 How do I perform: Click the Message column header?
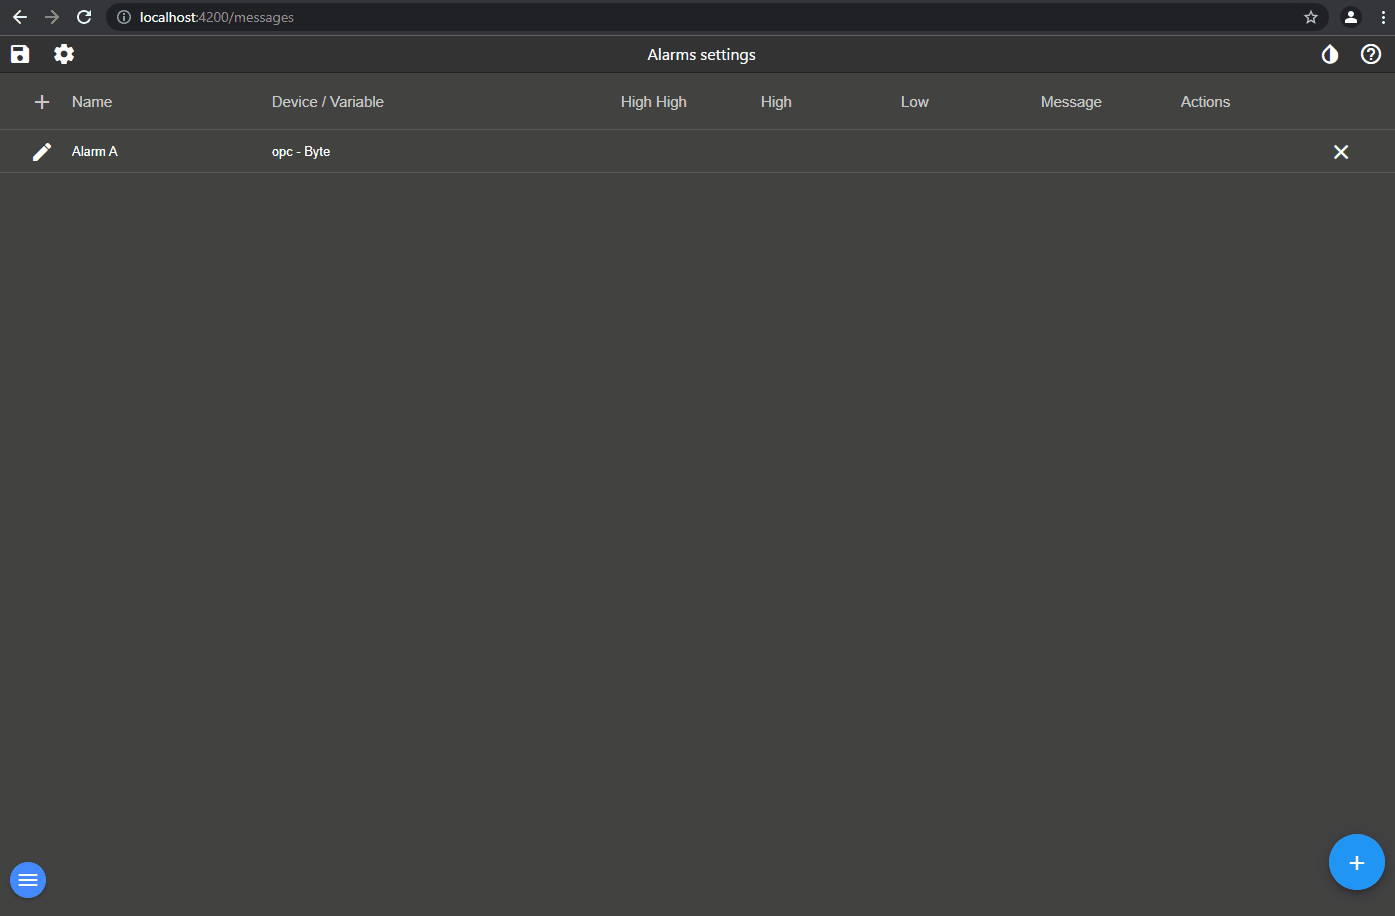[1071, 102]
